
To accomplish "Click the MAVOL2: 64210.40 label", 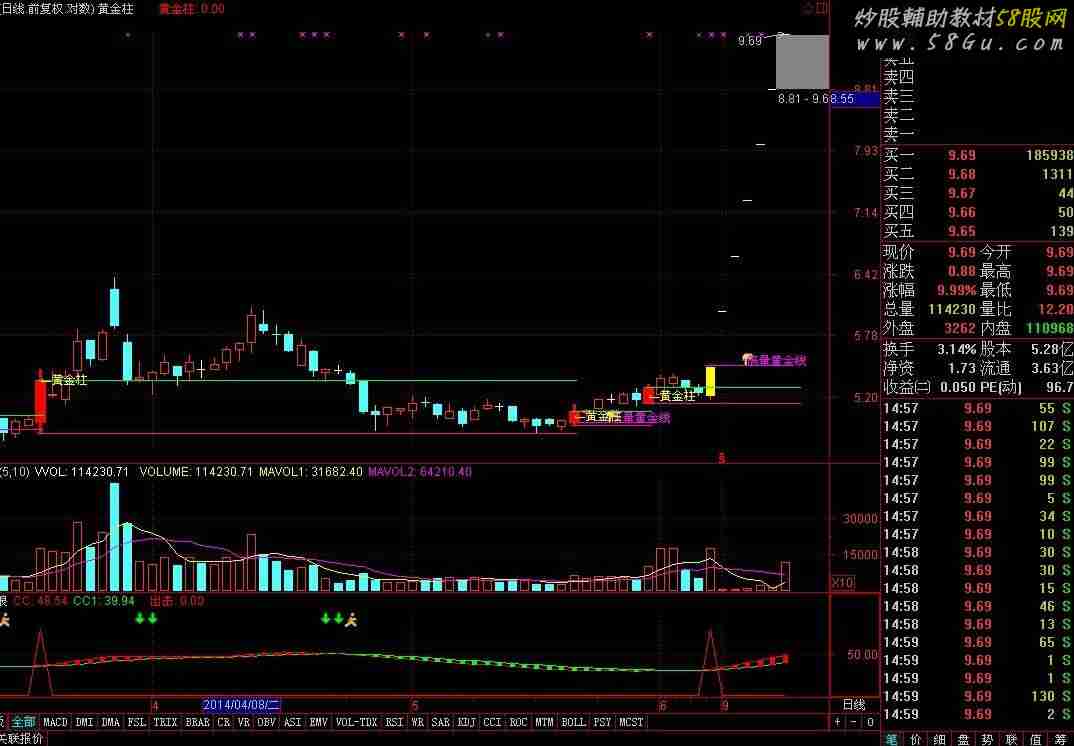I will pos(420,472).
